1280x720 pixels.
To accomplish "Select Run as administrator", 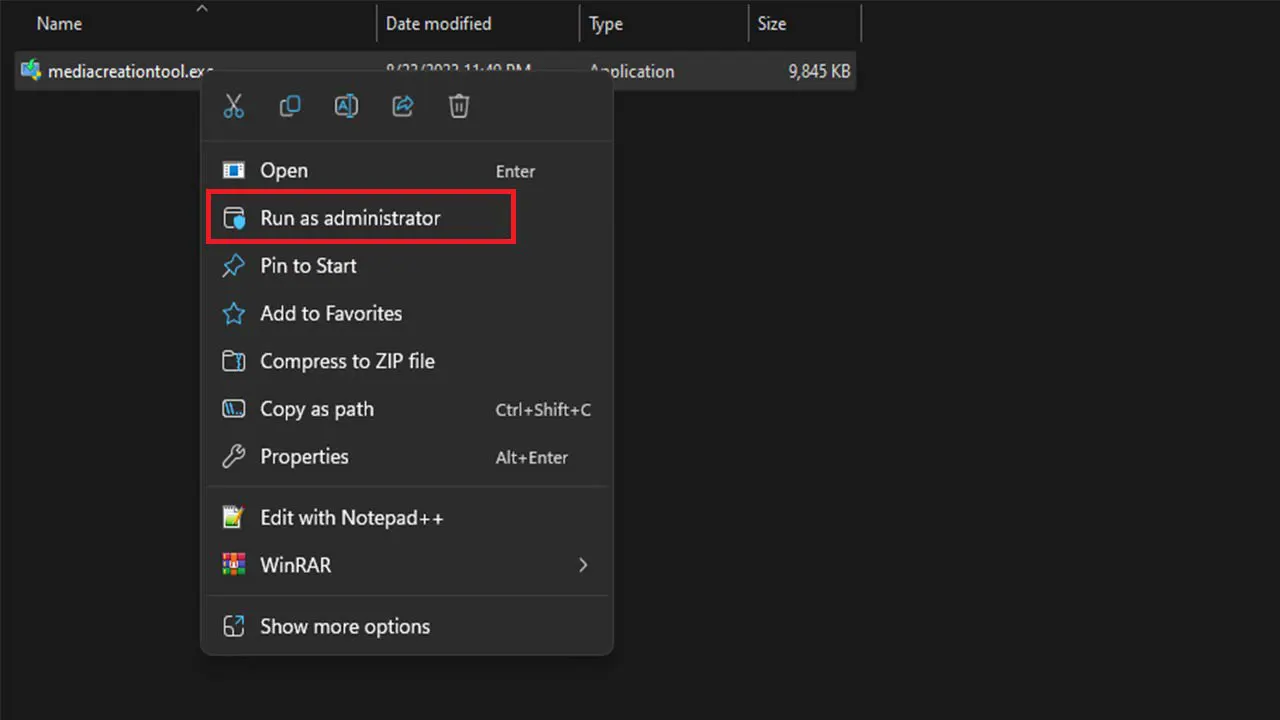I will 350,218.
